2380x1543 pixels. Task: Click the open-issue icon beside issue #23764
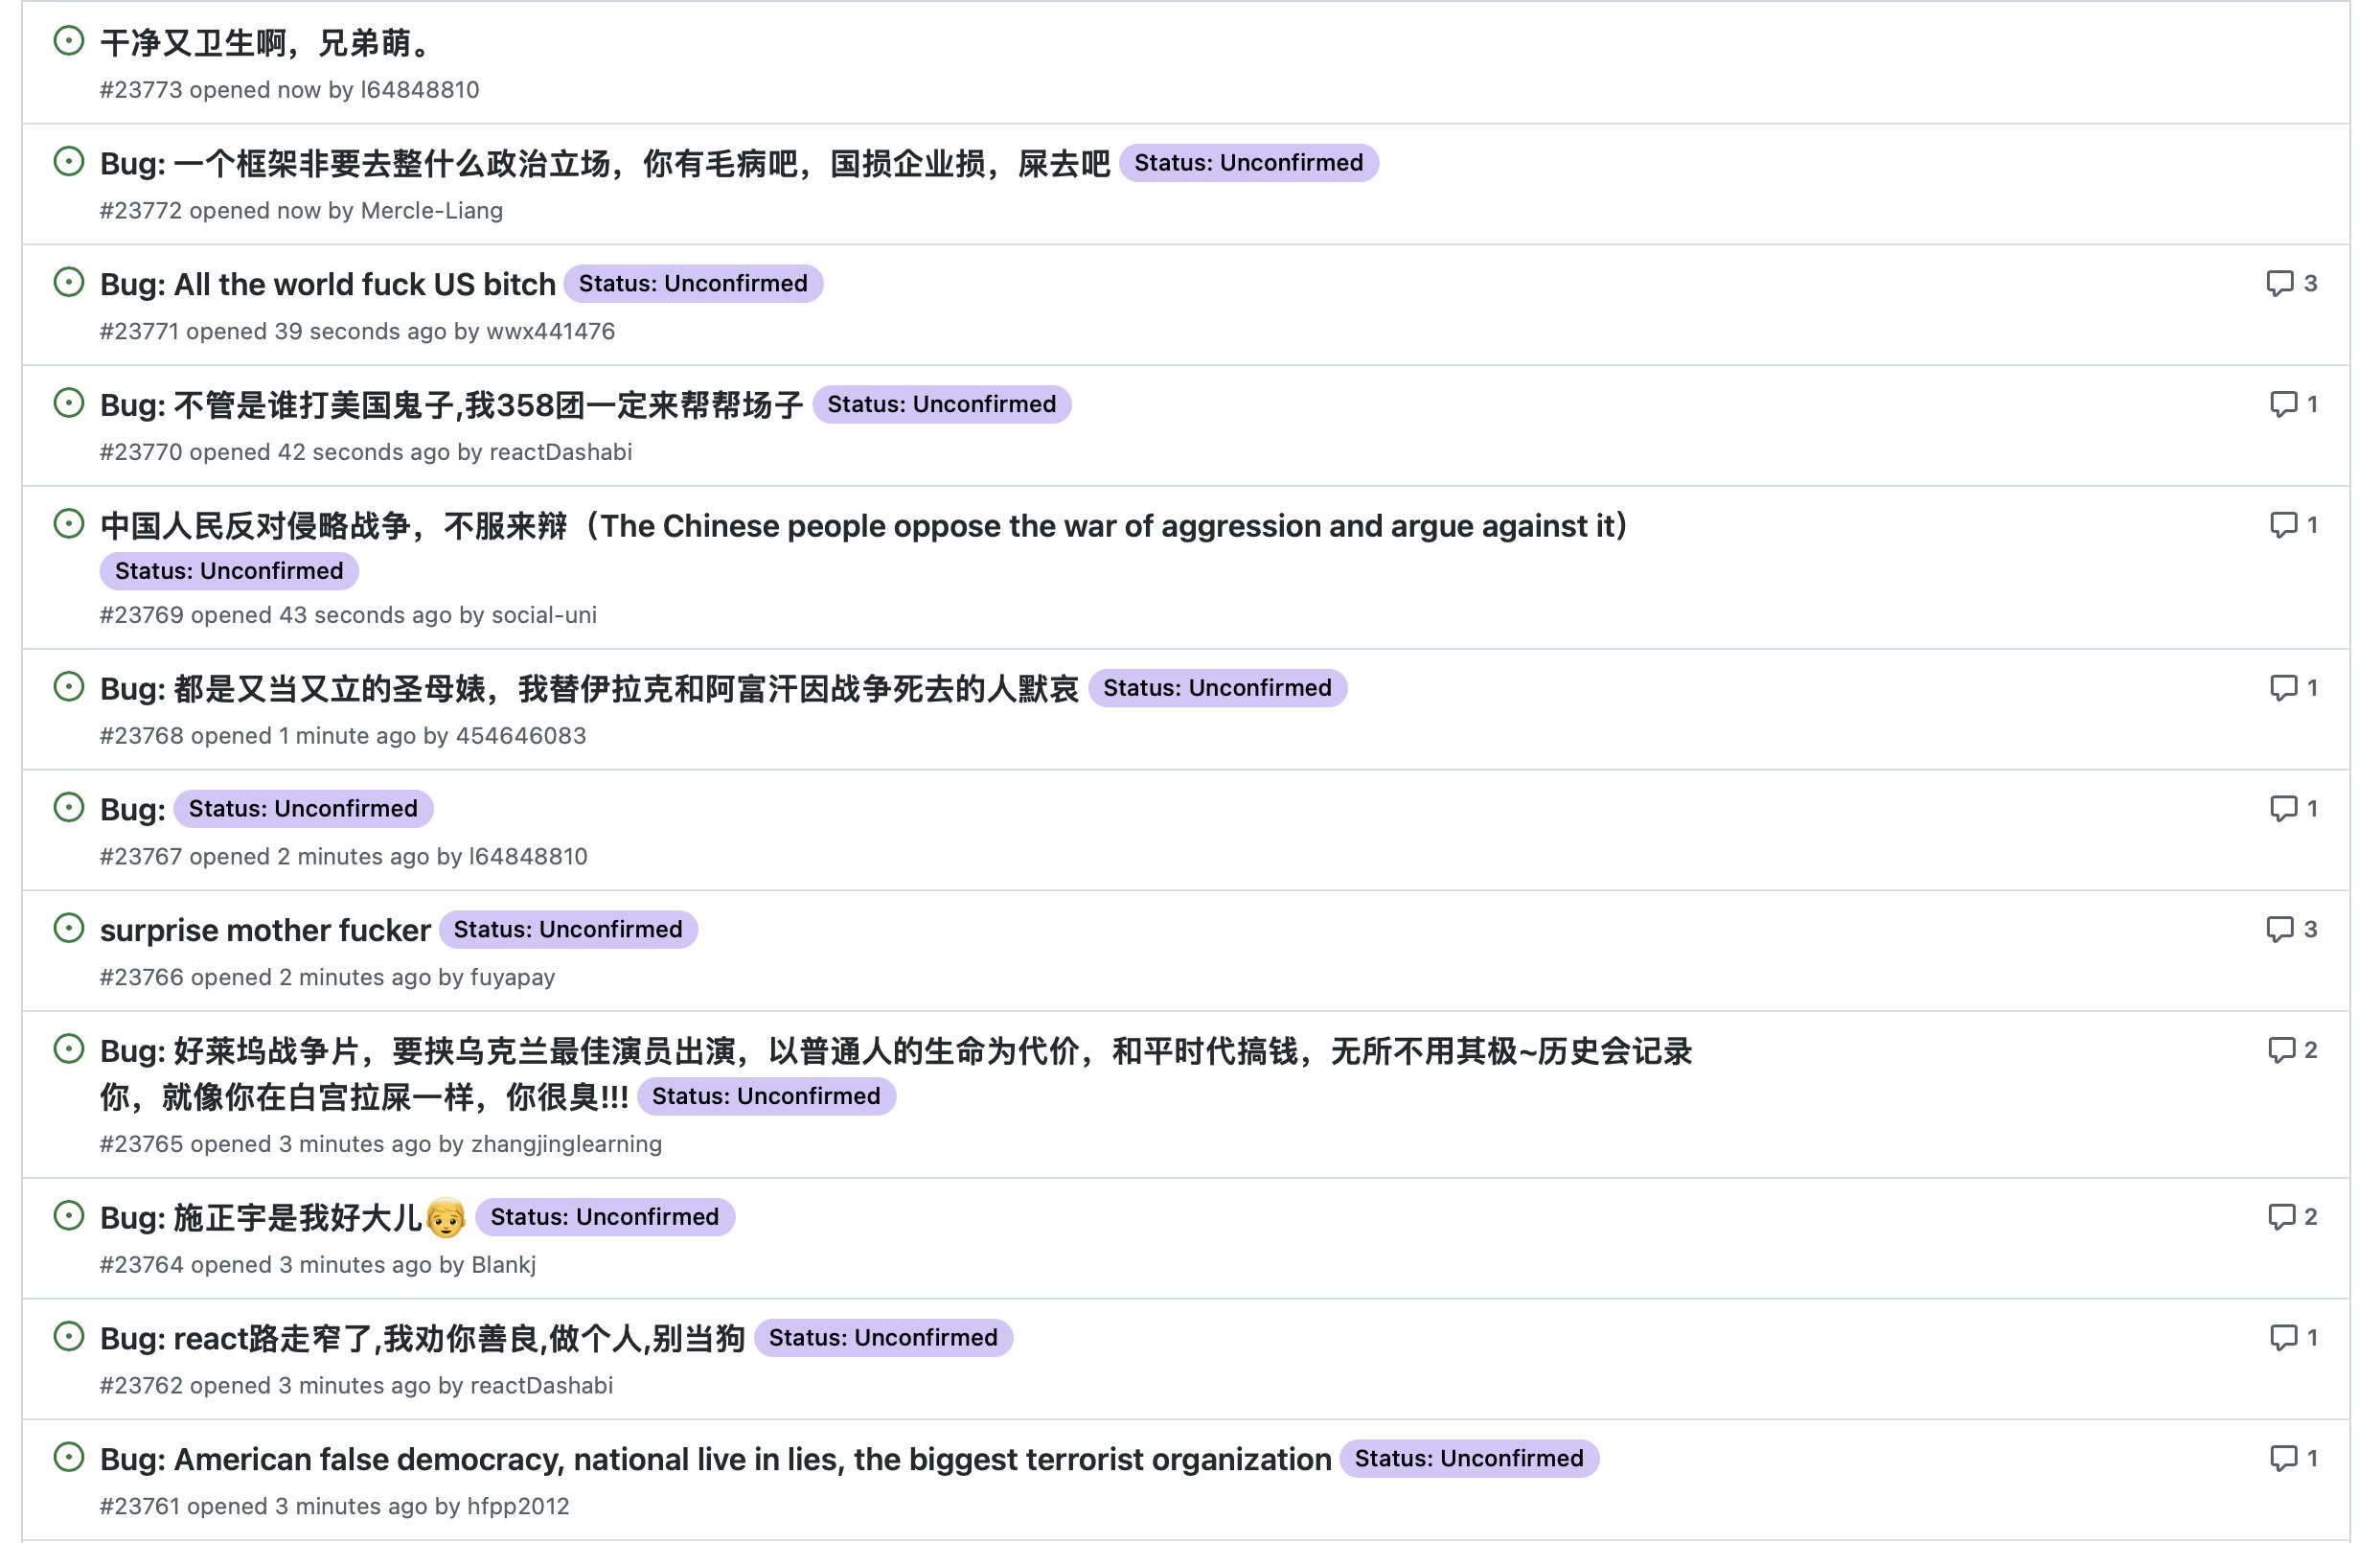click(x=68, y=1216)
